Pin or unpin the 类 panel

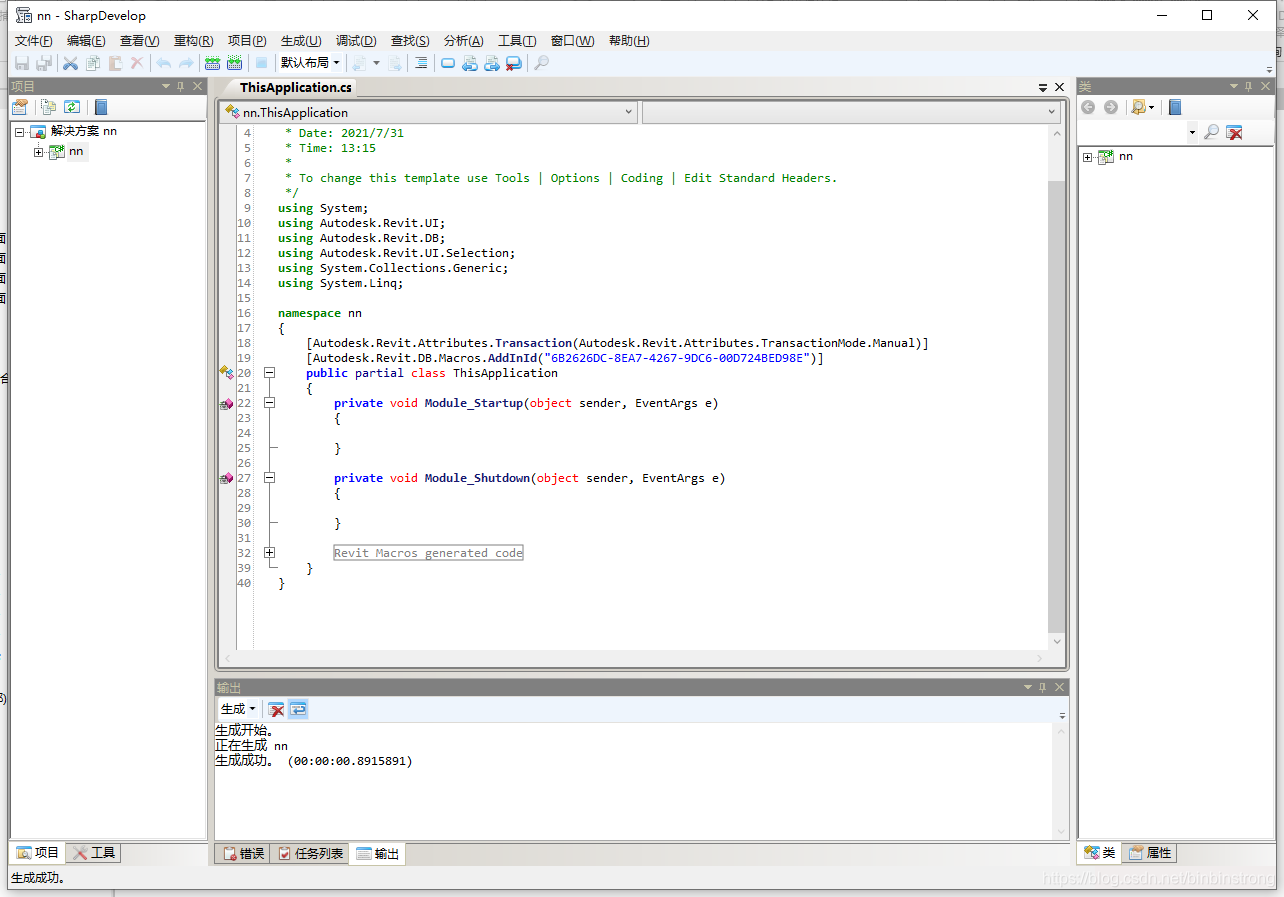click(x=1250, y=87)
